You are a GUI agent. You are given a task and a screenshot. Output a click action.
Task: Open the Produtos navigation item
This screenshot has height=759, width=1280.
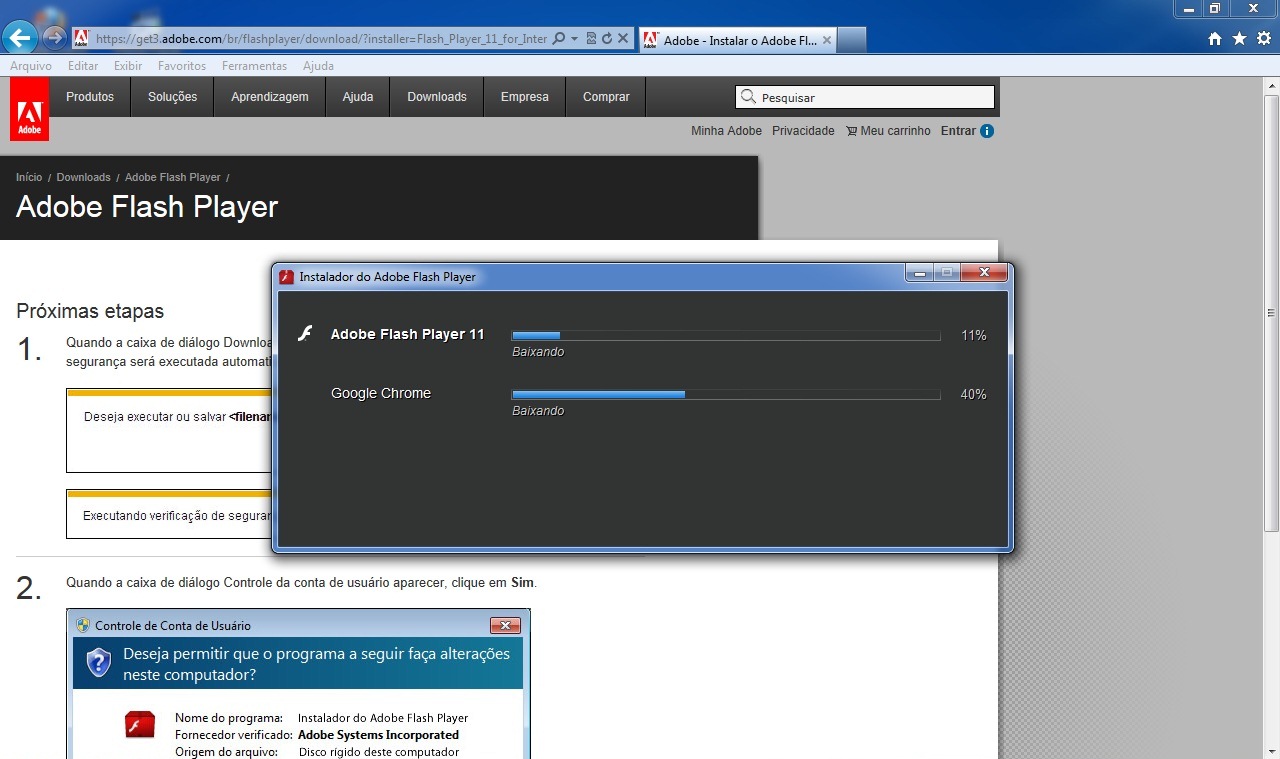[90, 97]
